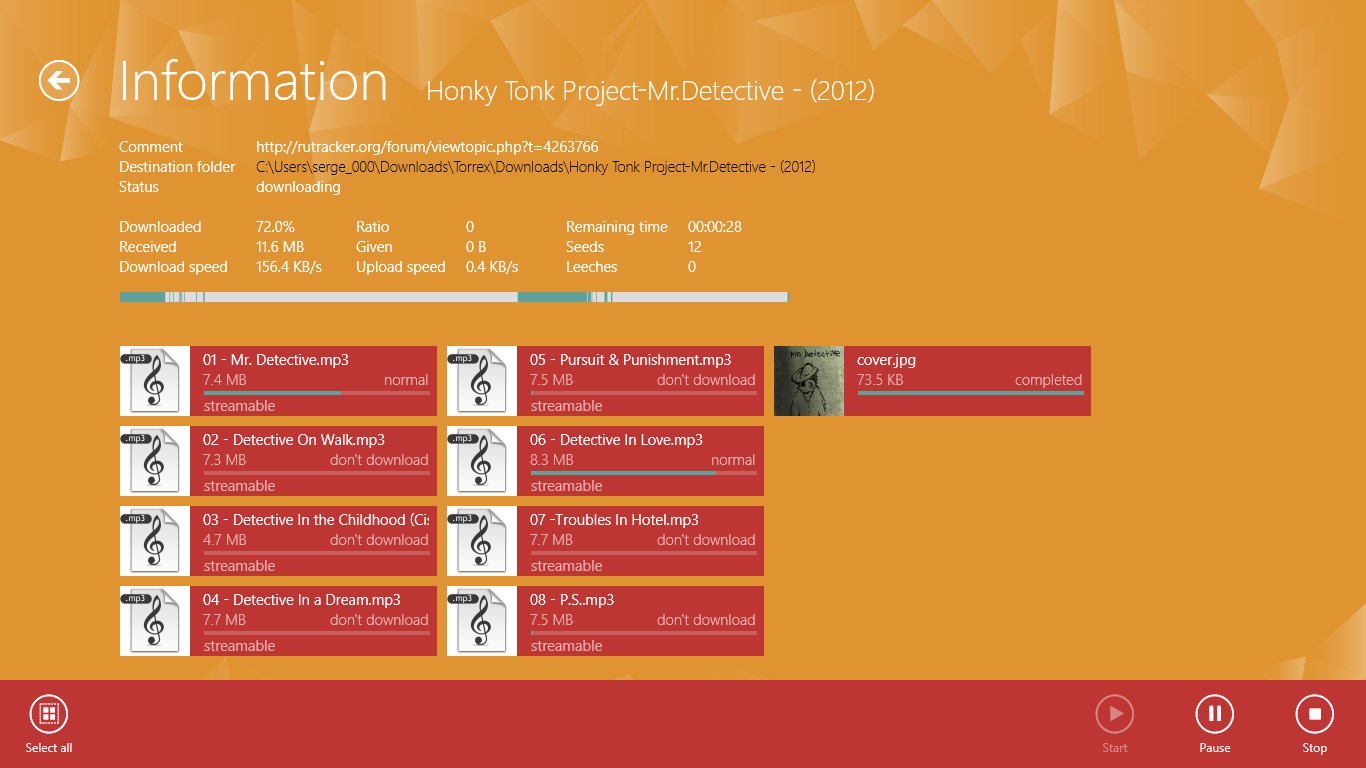Select 04 - Detective In a Dream.mp3 tile

point(278,621)
